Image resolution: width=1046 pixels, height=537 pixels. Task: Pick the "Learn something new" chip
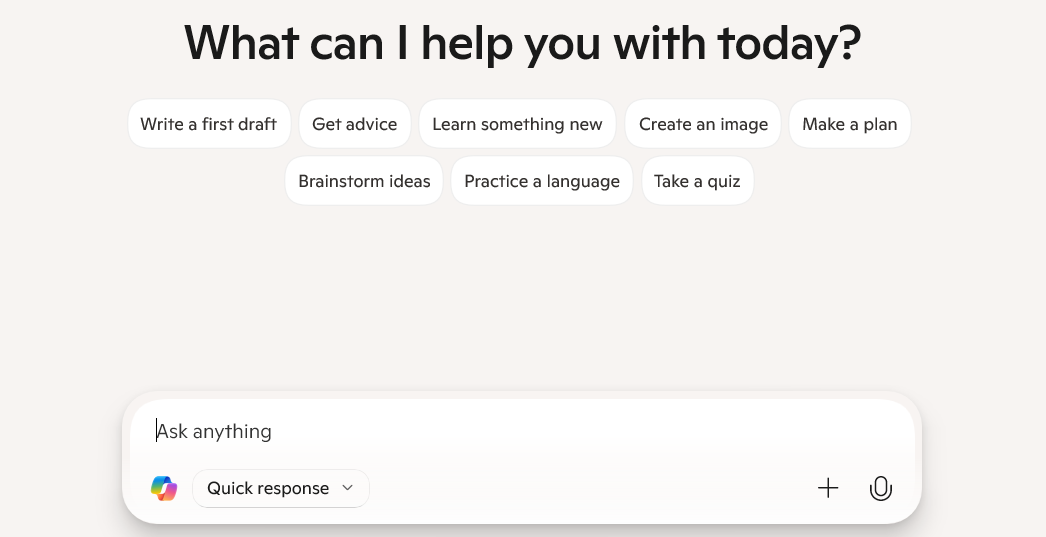pyautogui.click(x=518, y=124)
